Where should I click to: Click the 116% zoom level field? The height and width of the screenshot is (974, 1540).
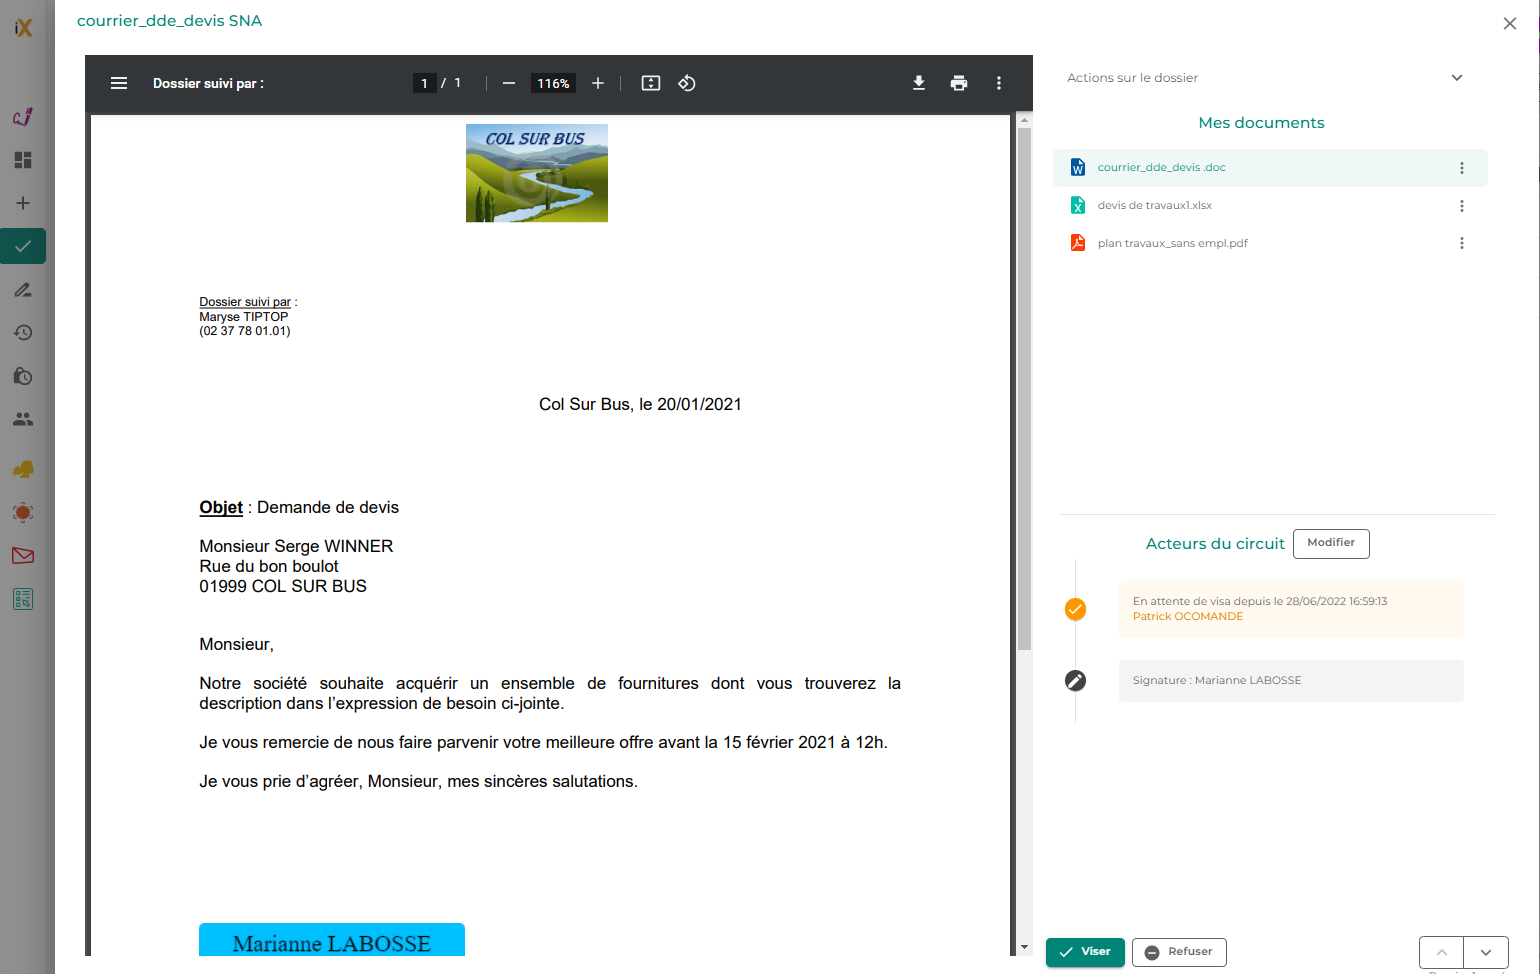tap(553, 83)
